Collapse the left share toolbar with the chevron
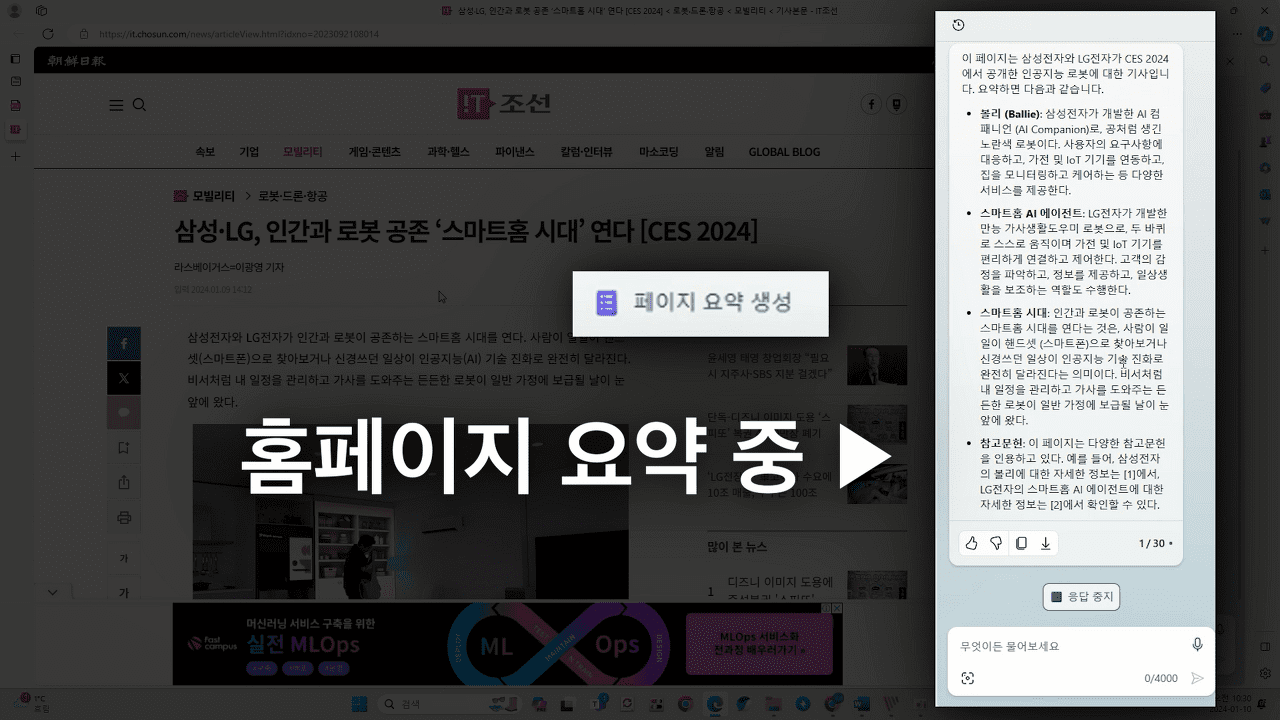 click(x=52, y=592)
